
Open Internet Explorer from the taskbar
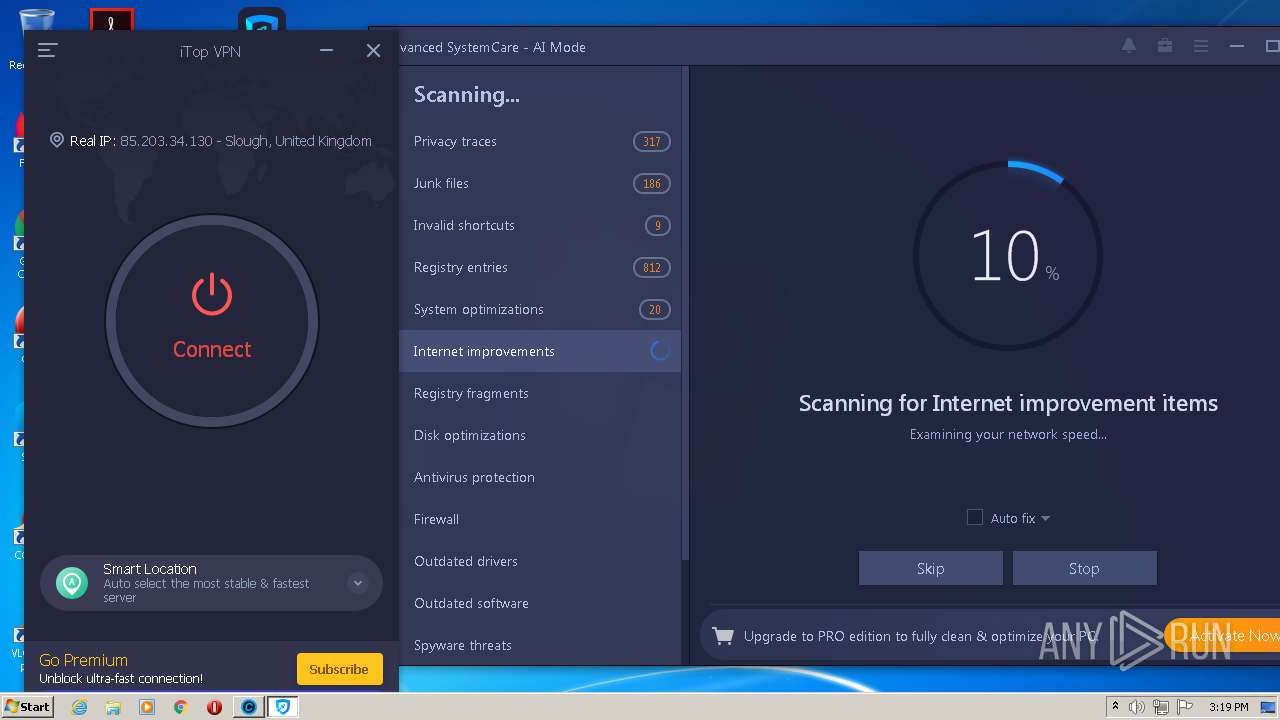click(x=80, y=707)
